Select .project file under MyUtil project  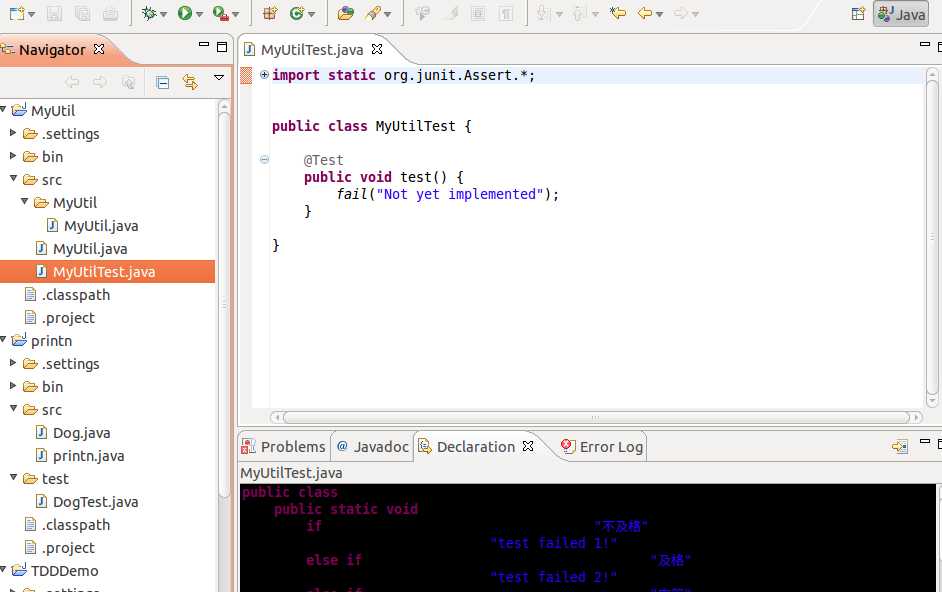click(x=68, y=317)
